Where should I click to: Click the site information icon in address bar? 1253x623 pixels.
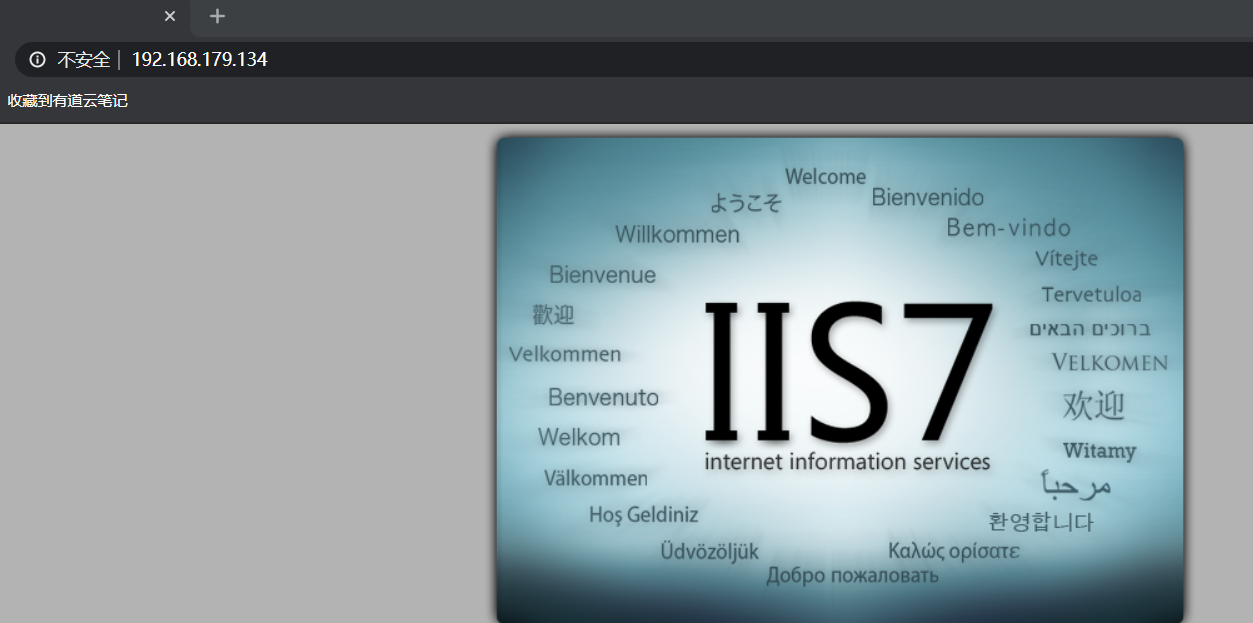pos(38,60)
